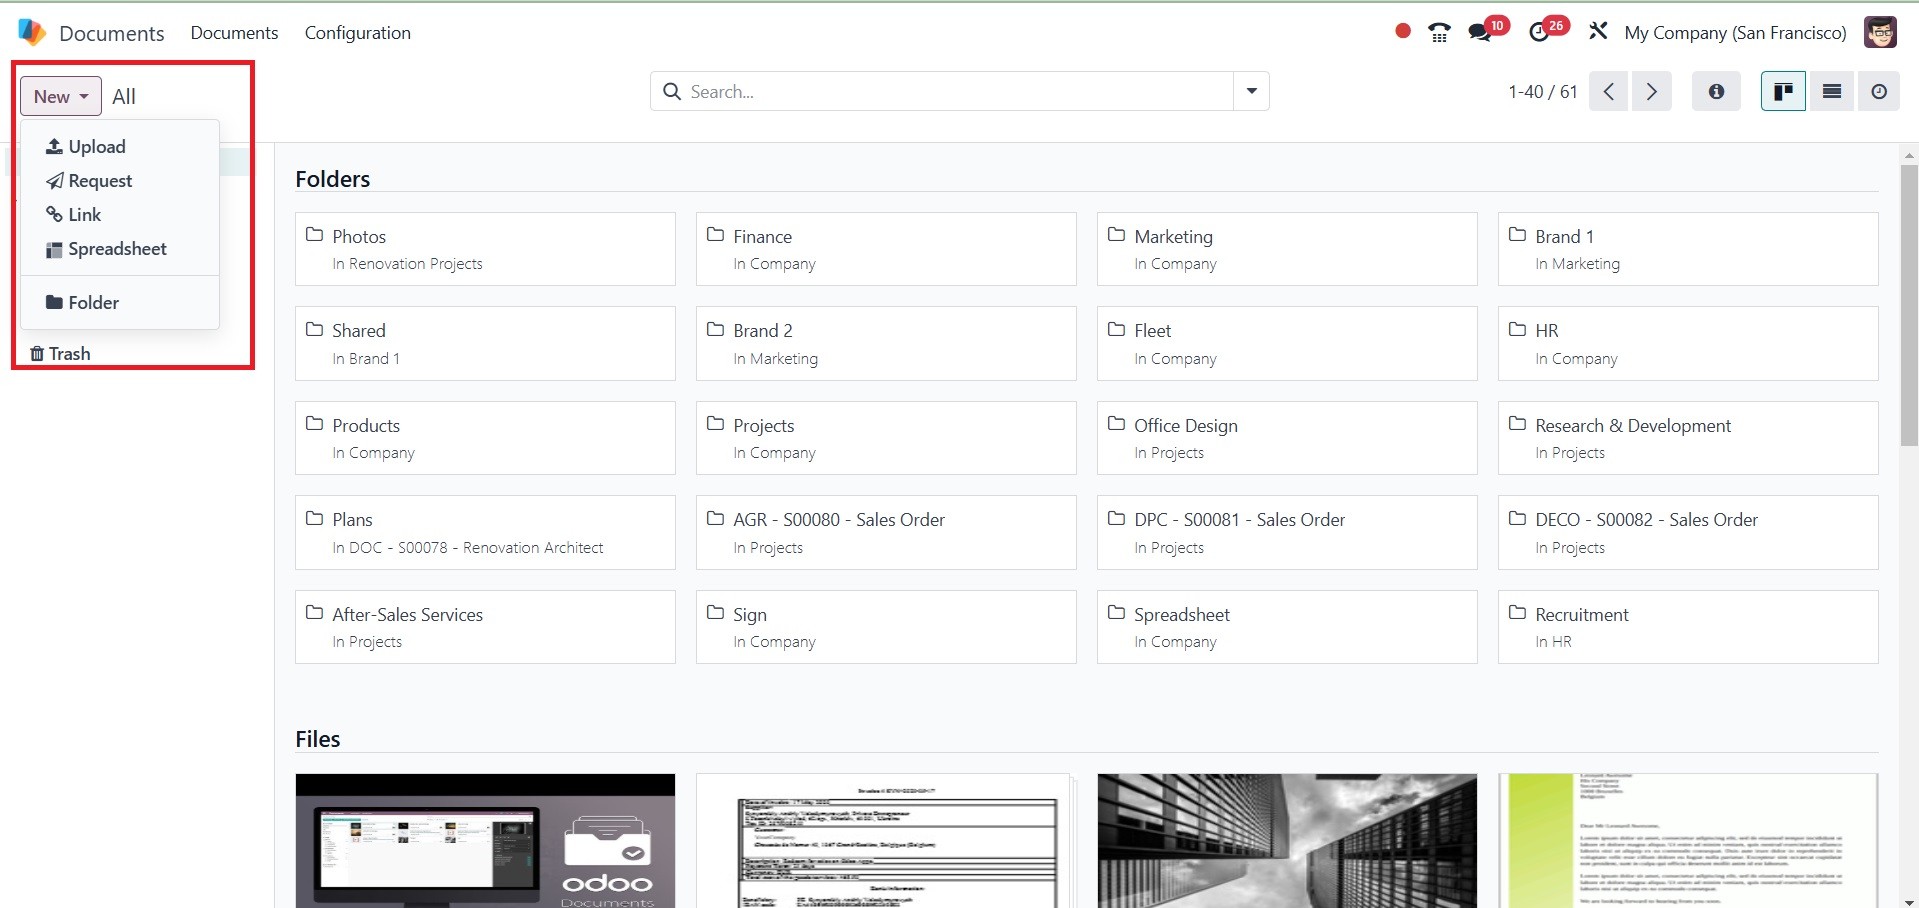This screenshot has width=1919, height=908.
Task: Open the Configuration menu
Action: 357,33
